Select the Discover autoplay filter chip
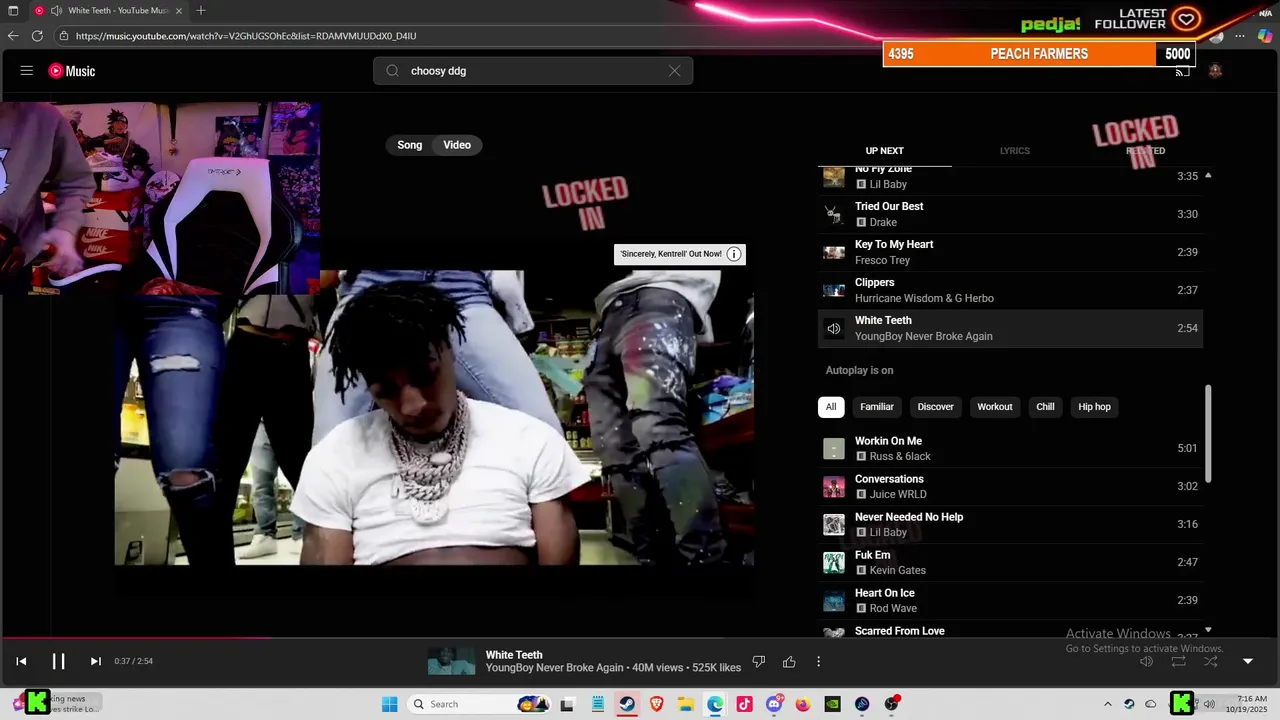This screenshot has width=1280, height=720. tap(936, 407)
